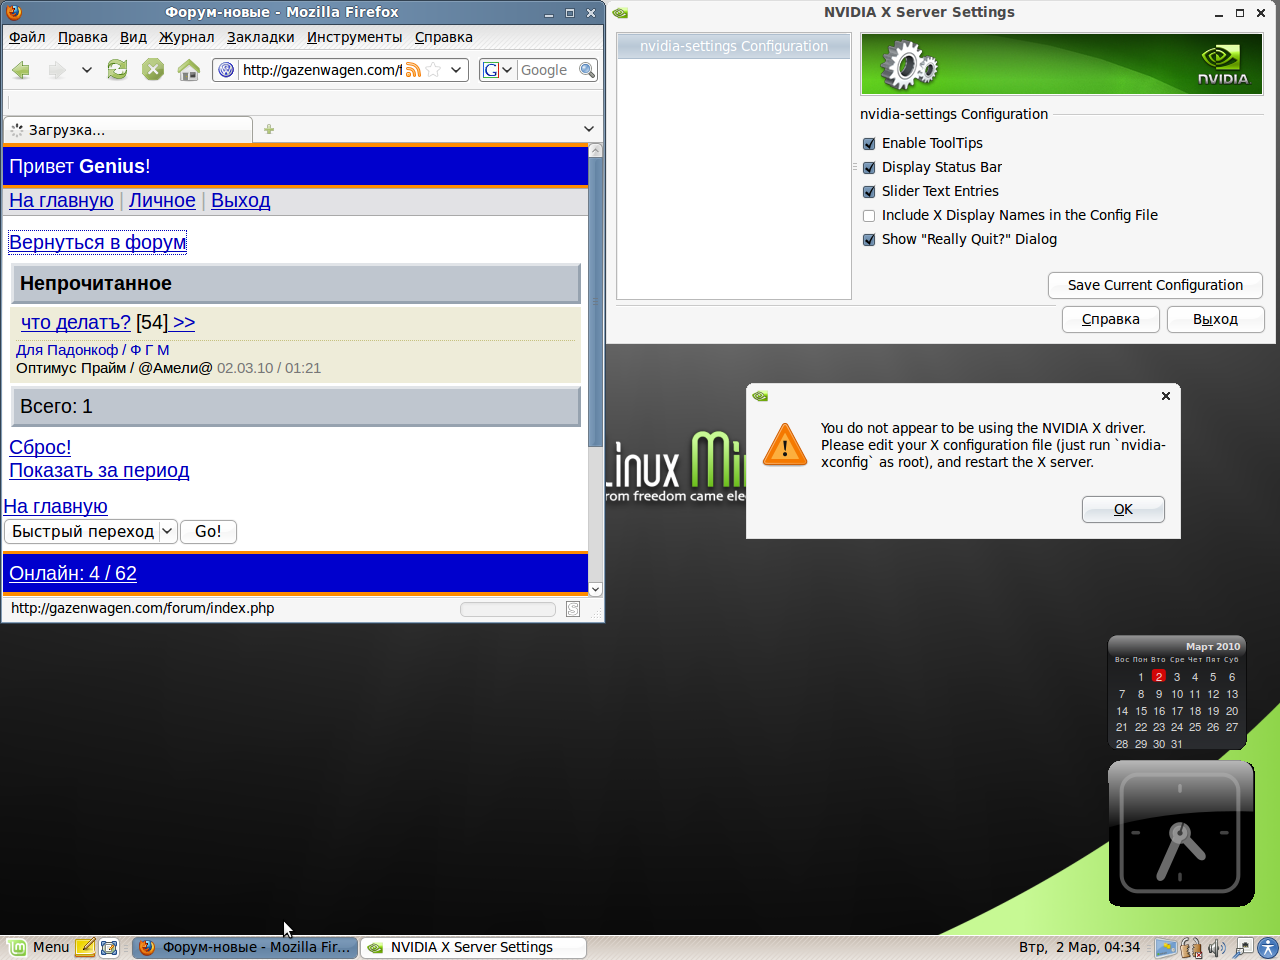This screenshot has width=1280, height=960.
Task: Click the Firefox forward arrow
Action: 57,70
